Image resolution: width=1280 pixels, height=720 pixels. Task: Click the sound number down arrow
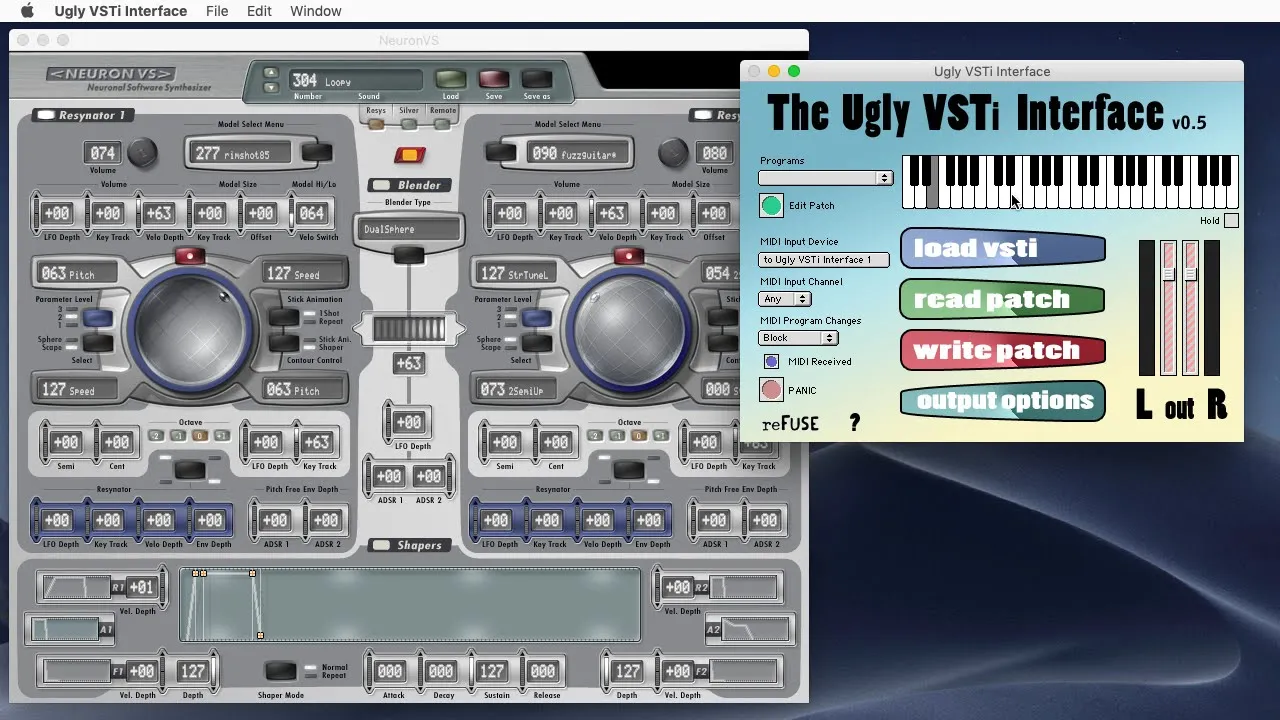[x=270, y=87]
